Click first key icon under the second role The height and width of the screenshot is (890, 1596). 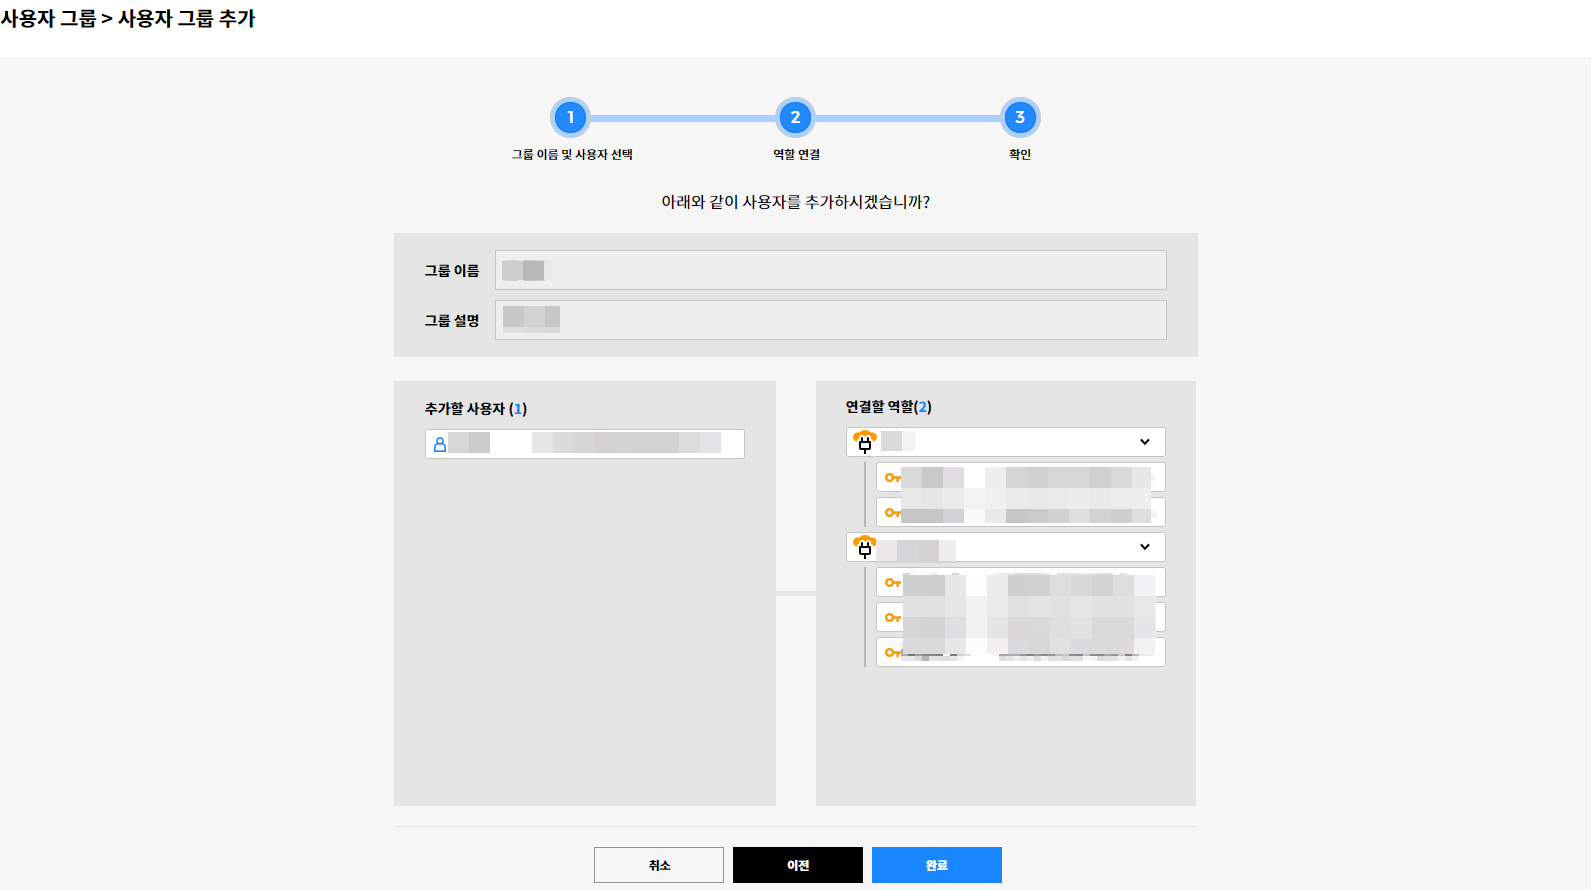click(x=892, y=583)
